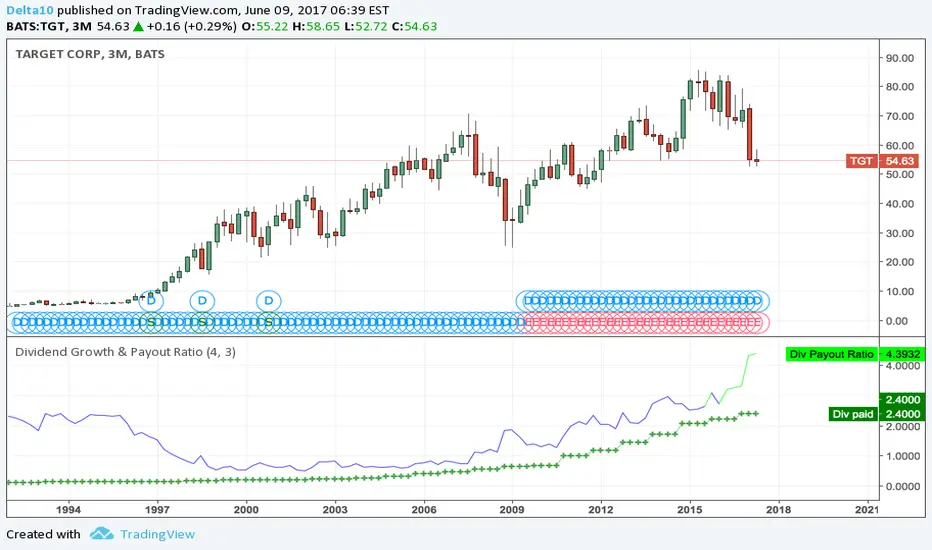
Task: Click the 1994 label on time axis
Action: tap(68, 510)
